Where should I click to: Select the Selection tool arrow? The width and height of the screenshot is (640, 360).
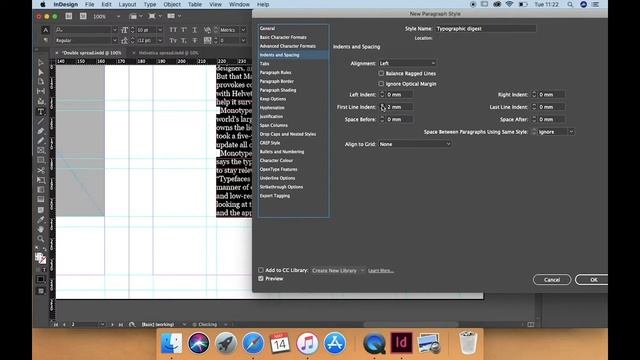point(41,63)
